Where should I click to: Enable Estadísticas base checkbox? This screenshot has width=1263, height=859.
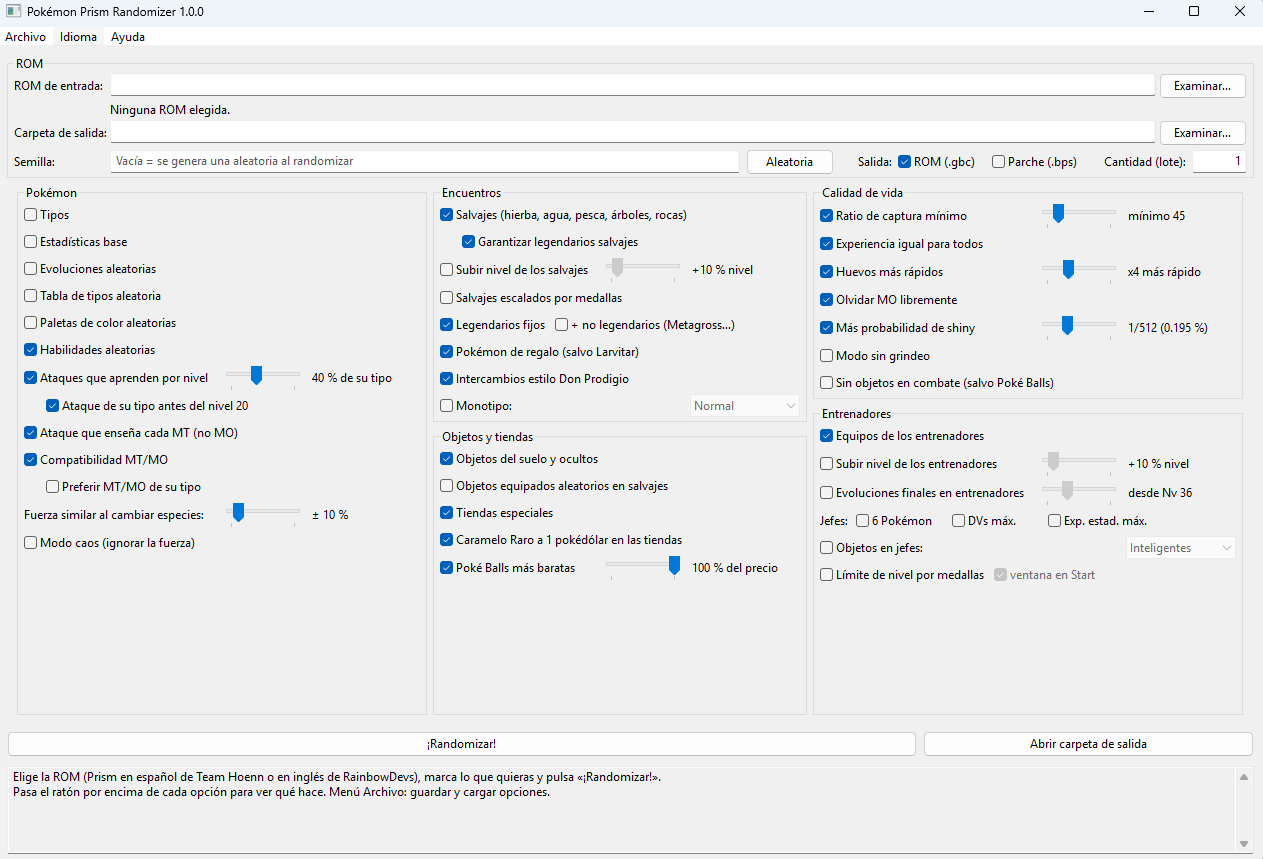coord(31,242)
